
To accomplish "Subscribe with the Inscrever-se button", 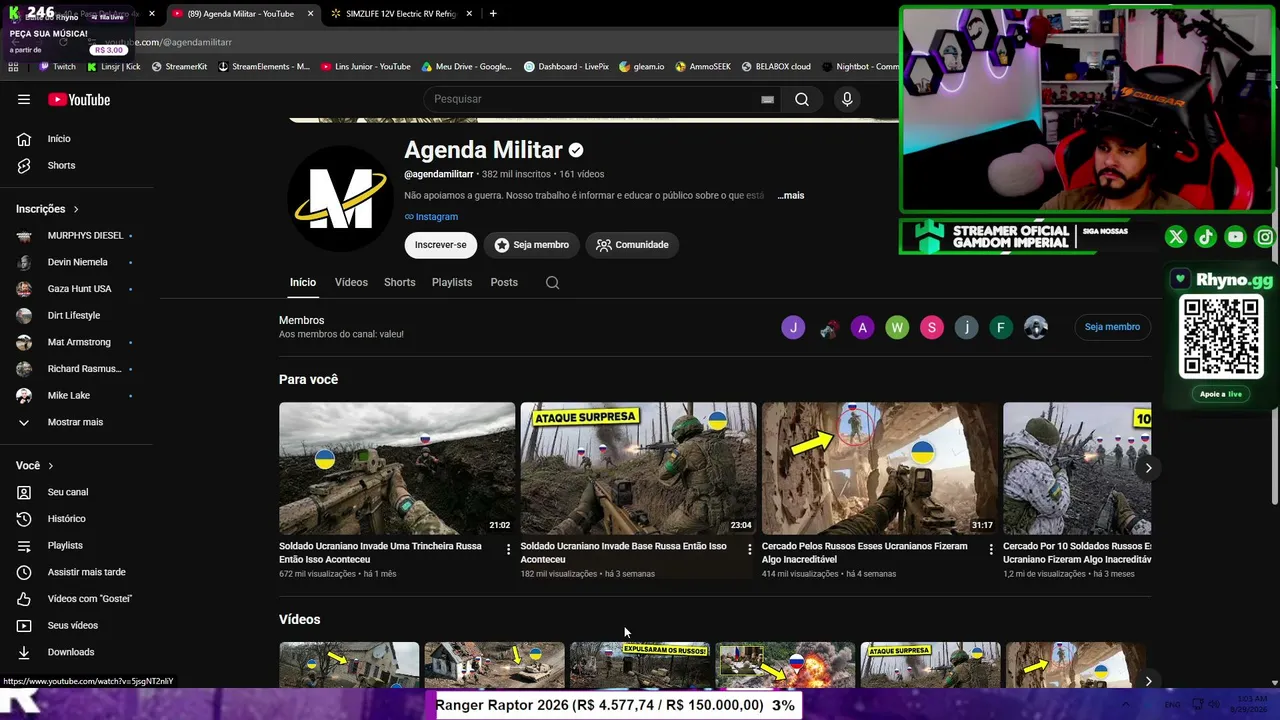I will (441, 245).
